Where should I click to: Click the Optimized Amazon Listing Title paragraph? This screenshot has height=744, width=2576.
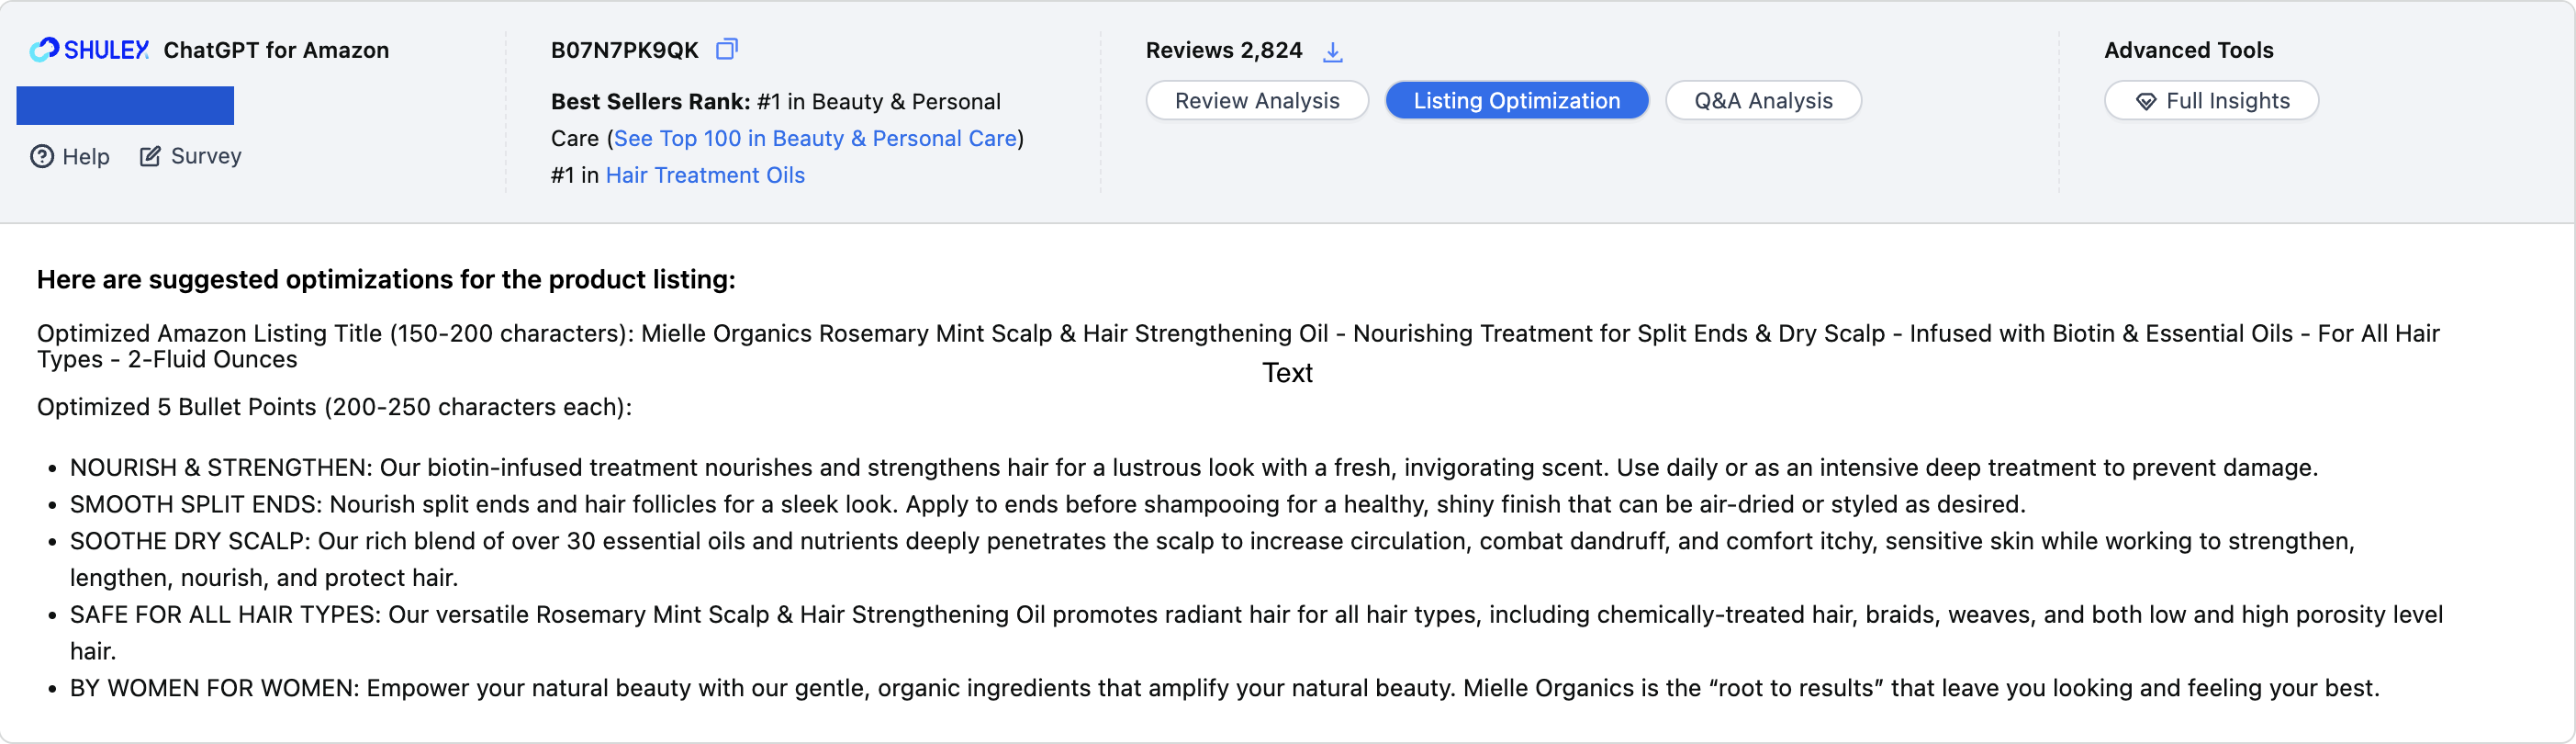(x=1238, y=346)
